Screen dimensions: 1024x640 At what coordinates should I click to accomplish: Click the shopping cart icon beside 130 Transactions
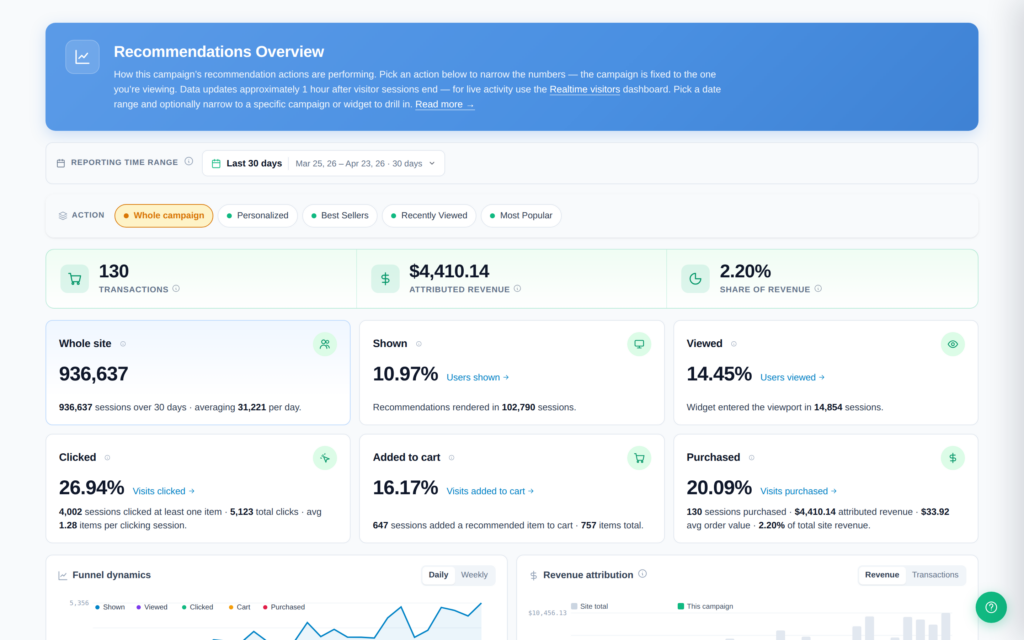(x=74, y=279)
